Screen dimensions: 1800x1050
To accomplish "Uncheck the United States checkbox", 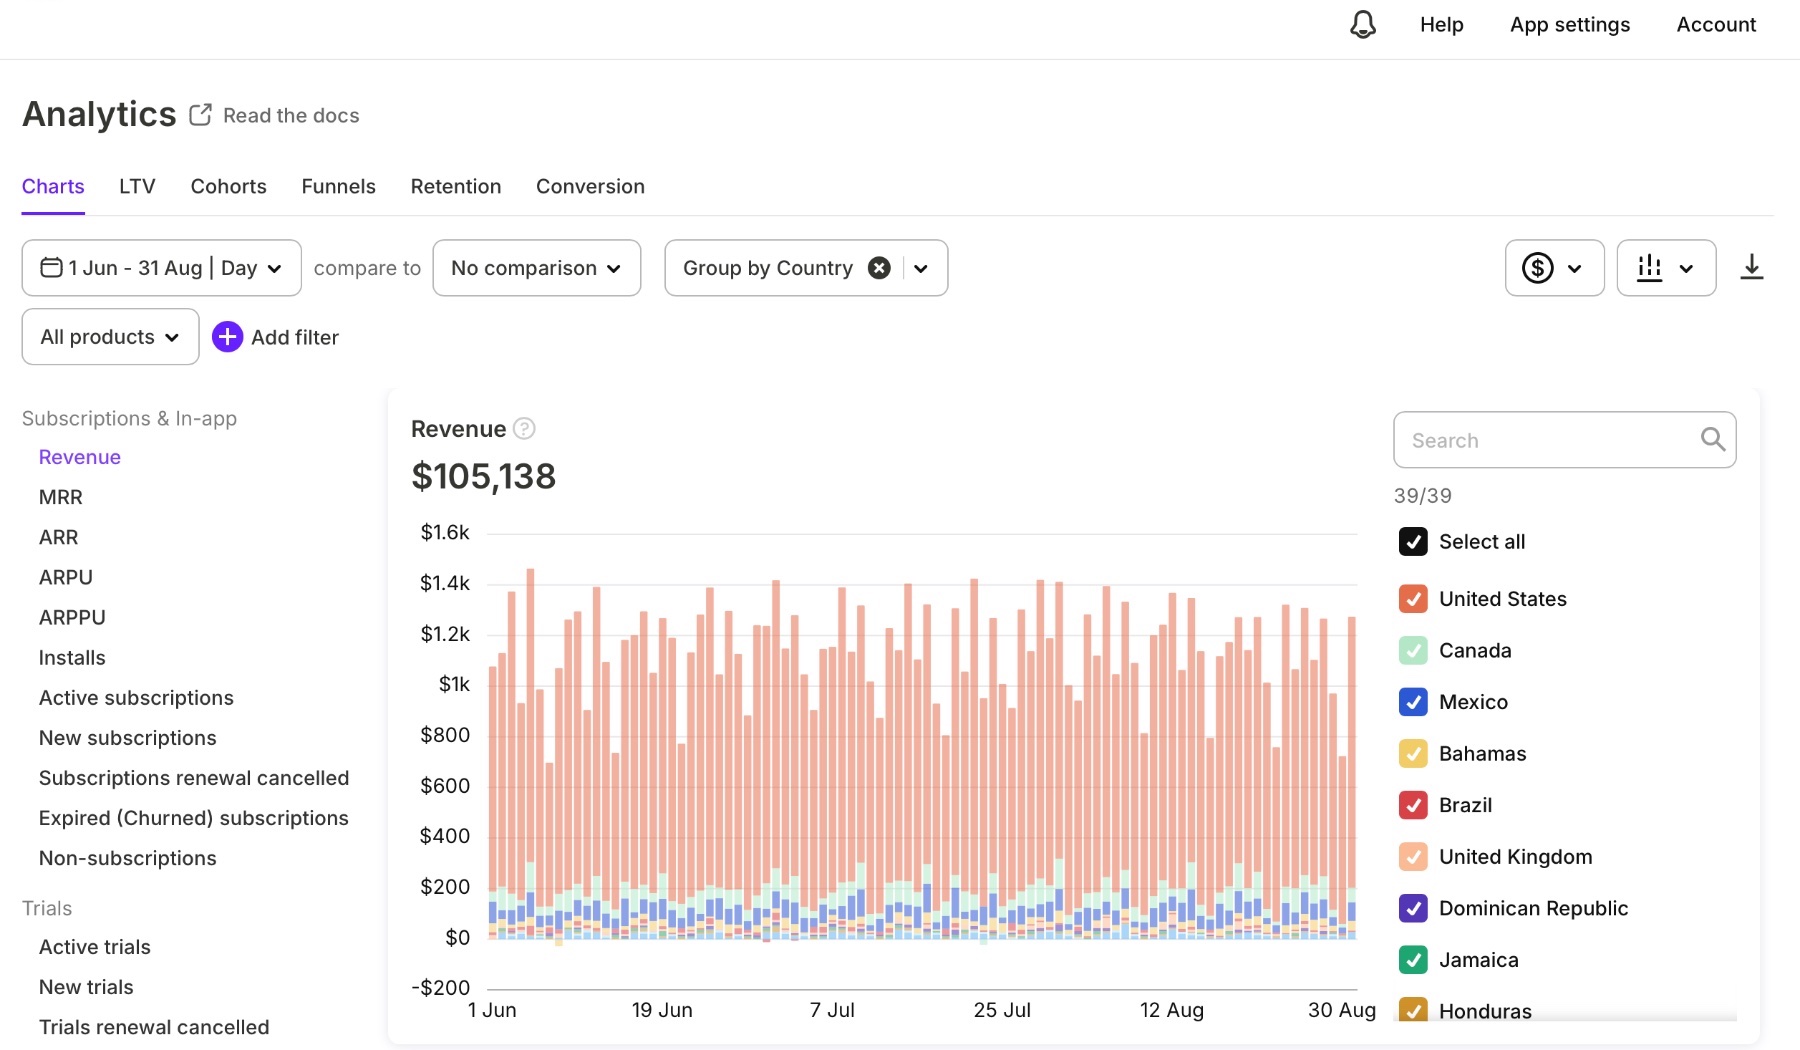I will [x=1413, y=599].
